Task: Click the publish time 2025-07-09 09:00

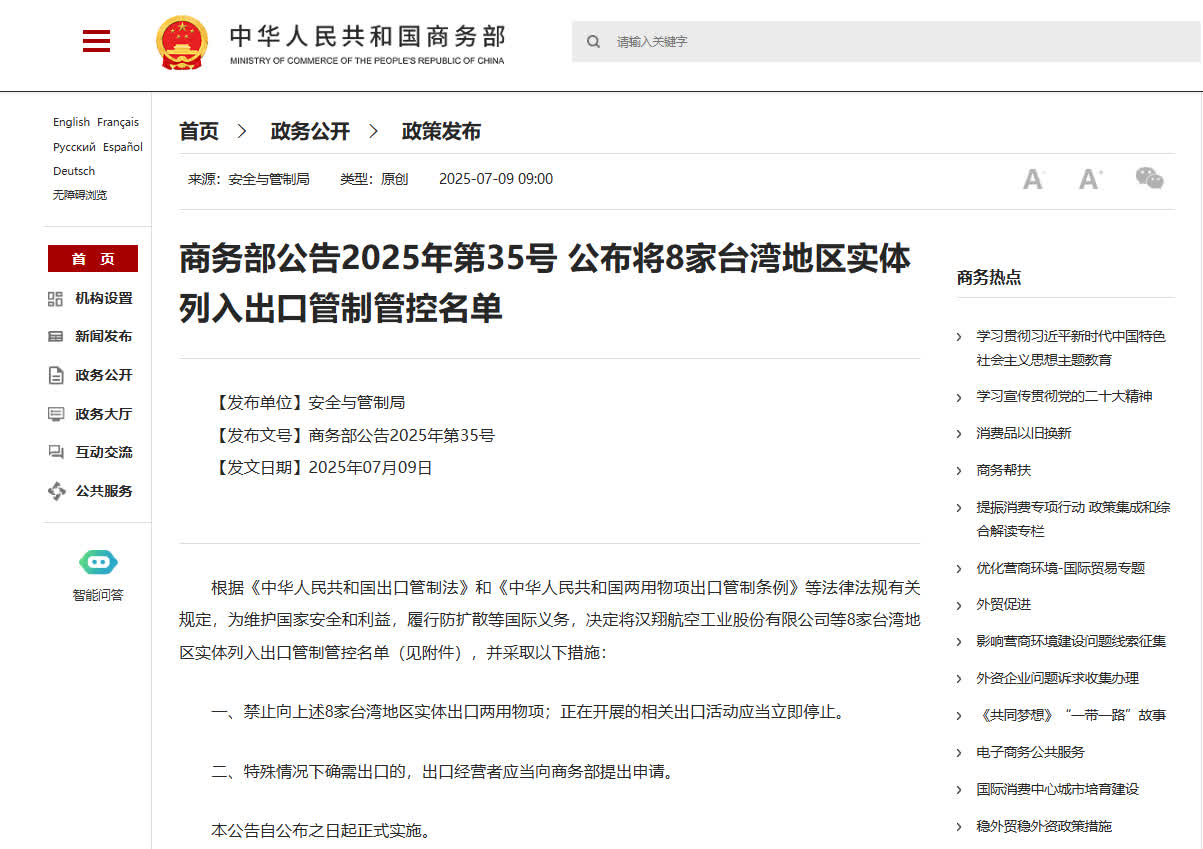Action: point(496,179)
